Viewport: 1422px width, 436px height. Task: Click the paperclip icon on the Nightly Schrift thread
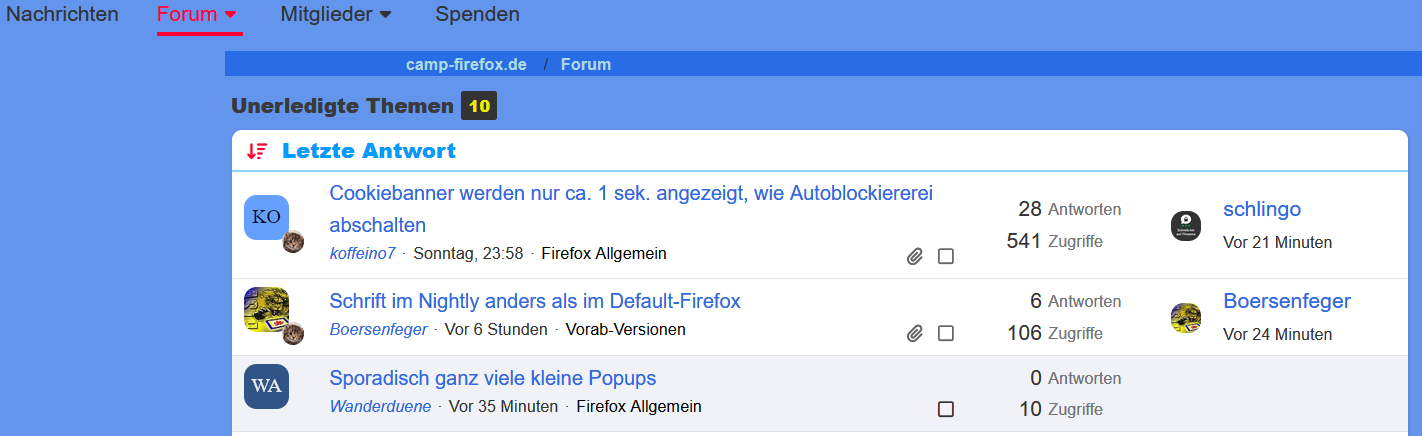(x=914, y=333)
